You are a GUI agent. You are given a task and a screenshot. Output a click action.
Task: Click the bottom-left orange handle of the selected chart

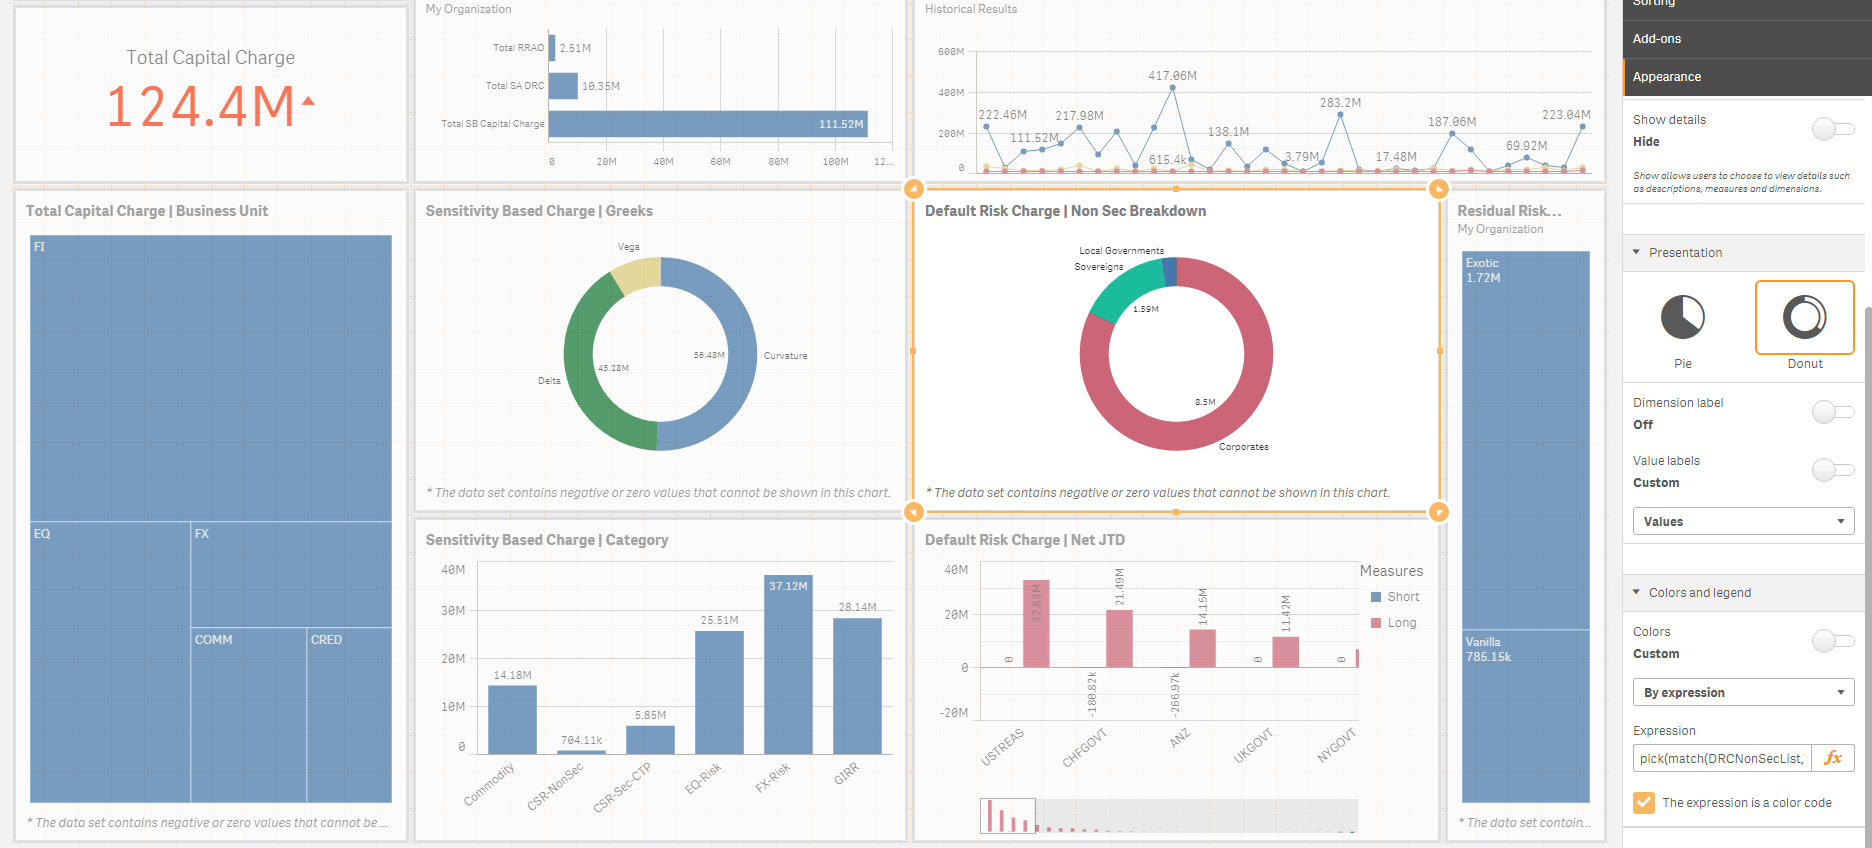coord(913,512)
